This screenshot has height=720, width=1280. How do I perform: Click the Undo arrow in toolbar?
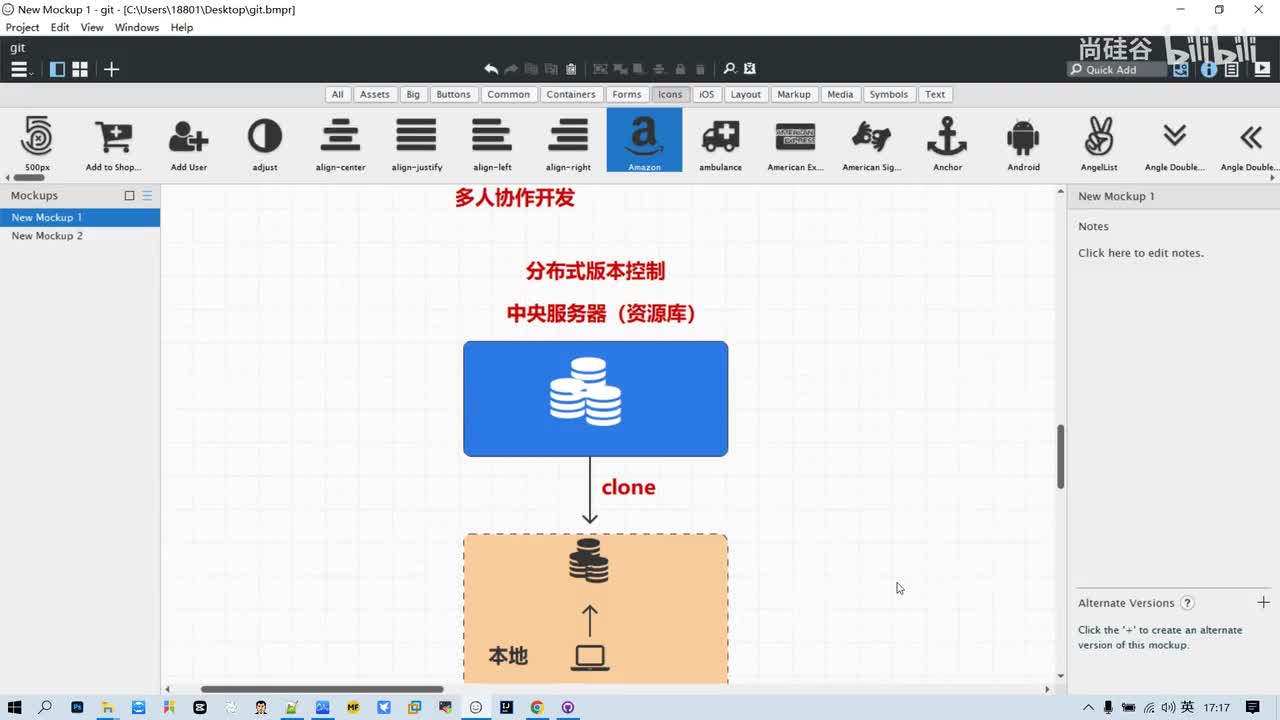491,69
